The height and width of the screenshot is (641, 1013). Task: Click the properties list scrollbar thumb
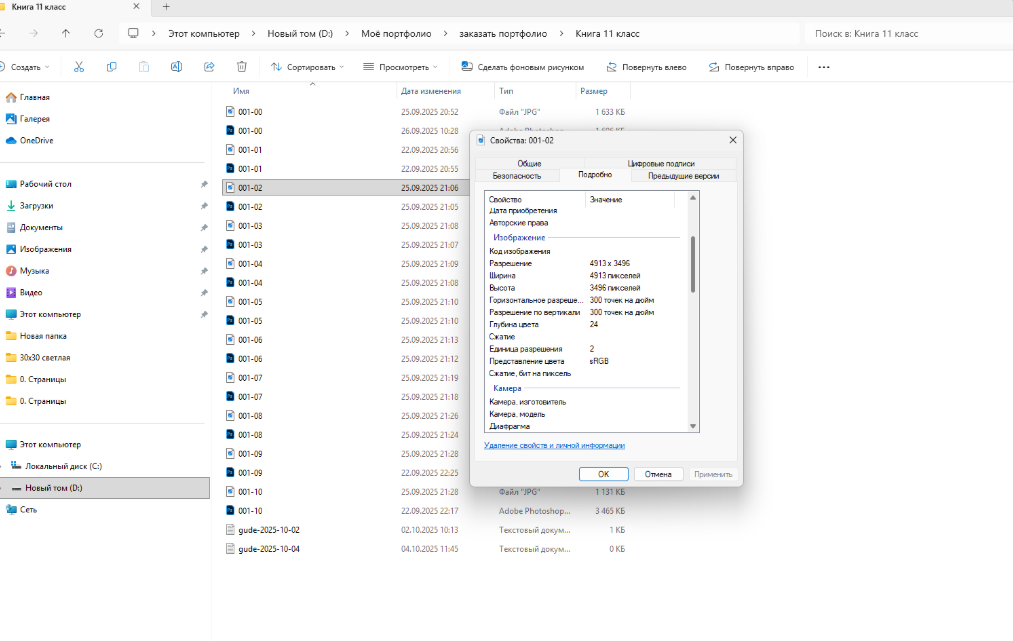[693, 264]
